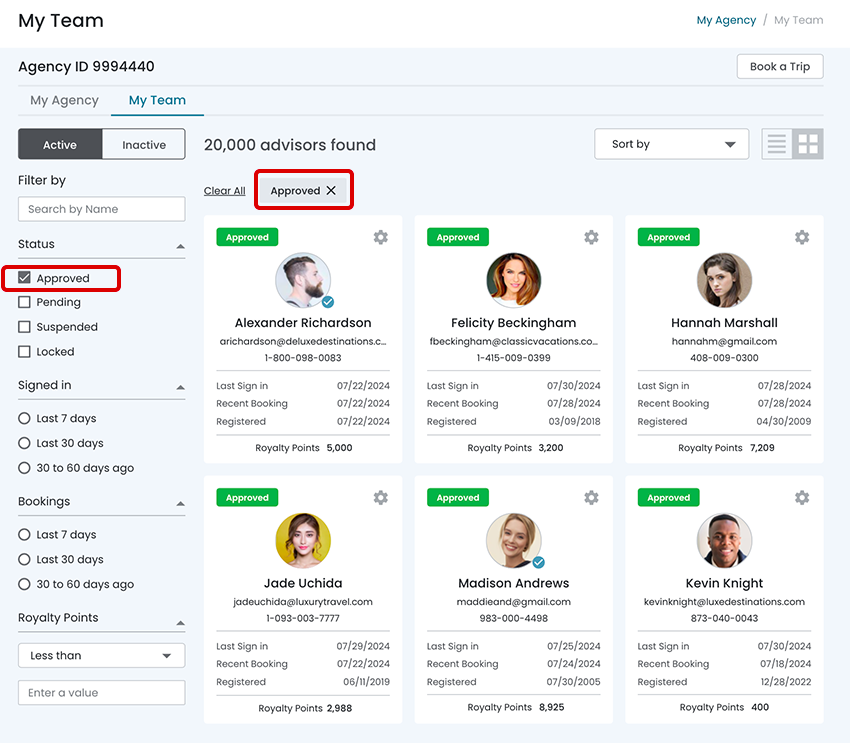The image size is (850, 743).
Task: Uncheck the Approved status checkbox
Action: point(25,278)
